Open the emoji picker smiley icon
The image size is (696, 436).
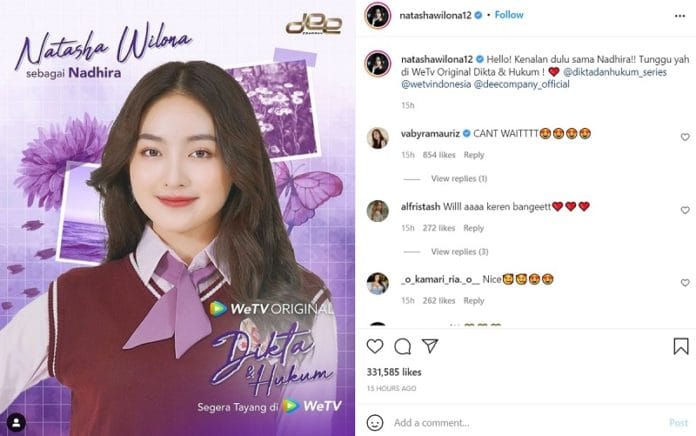coord(375,423)
